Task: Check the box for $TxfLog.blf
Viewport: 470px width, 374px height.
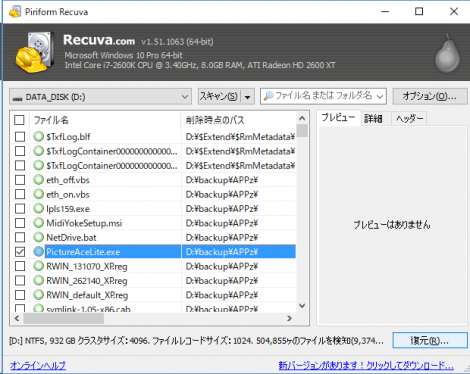Action: [x=20, y=136]
